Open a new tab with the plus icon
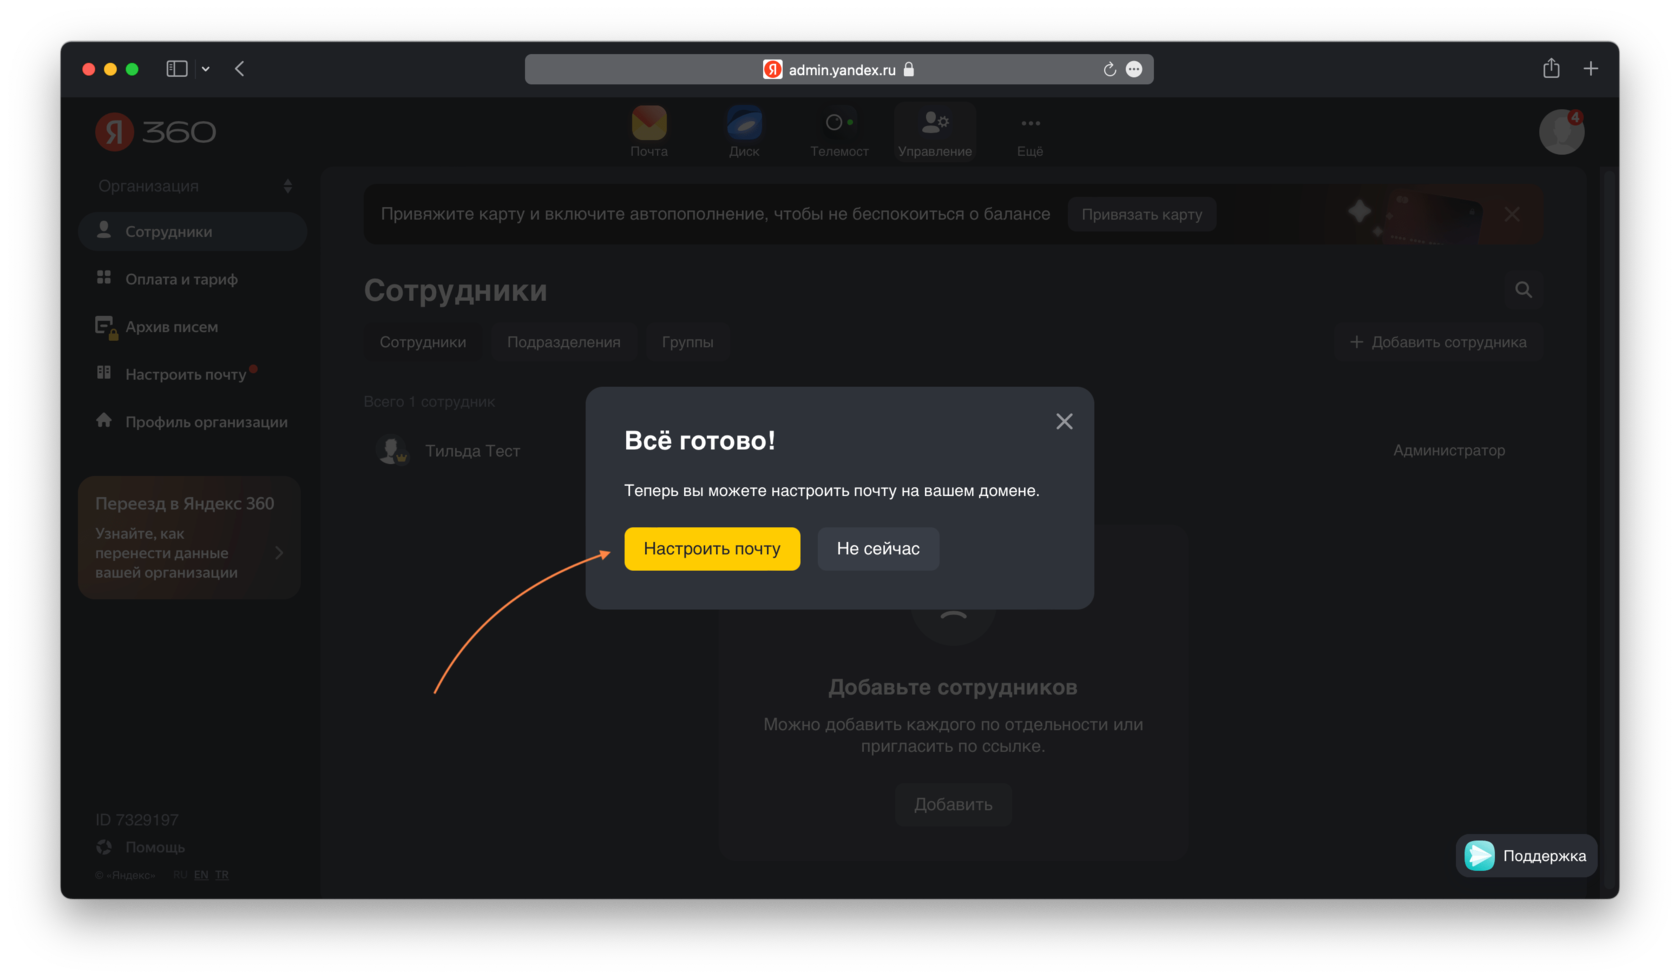This screenshot has width=1680, height=979. (1591, 68)
